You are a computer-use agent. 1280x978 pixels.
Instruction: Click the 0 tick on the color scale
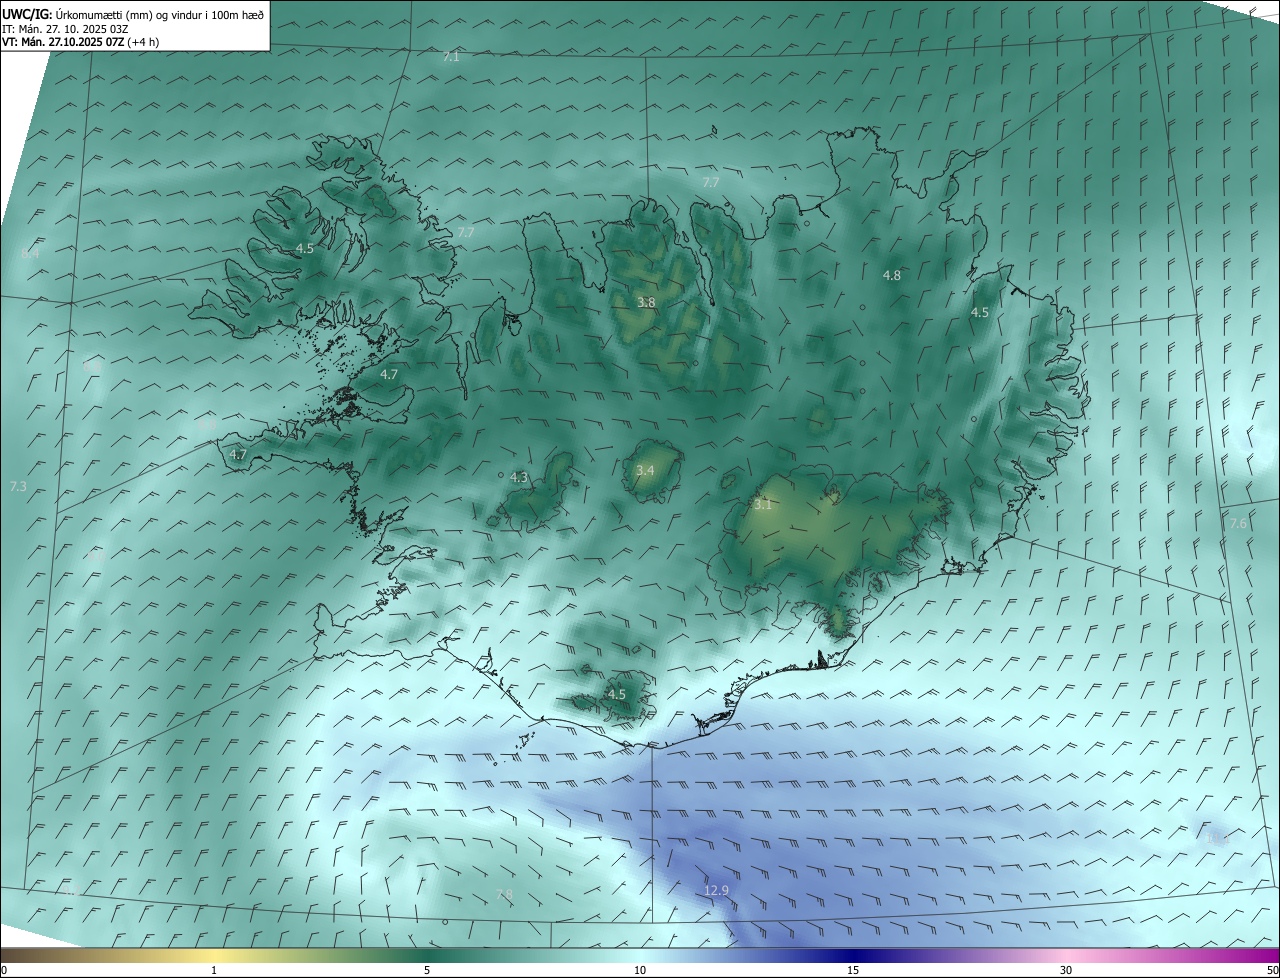[x=4, y=970]
